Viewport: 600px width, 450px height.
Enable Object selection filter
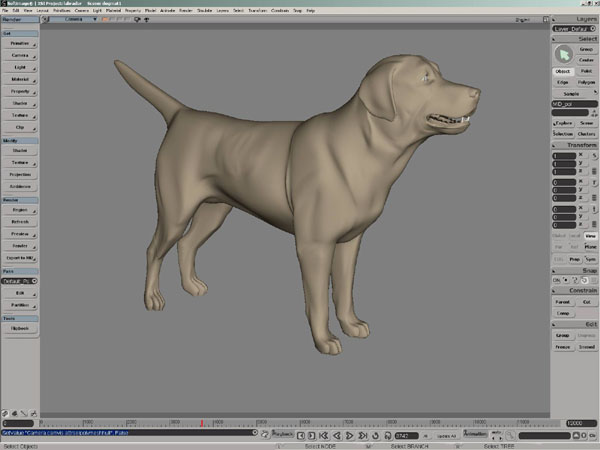point(562,72)
